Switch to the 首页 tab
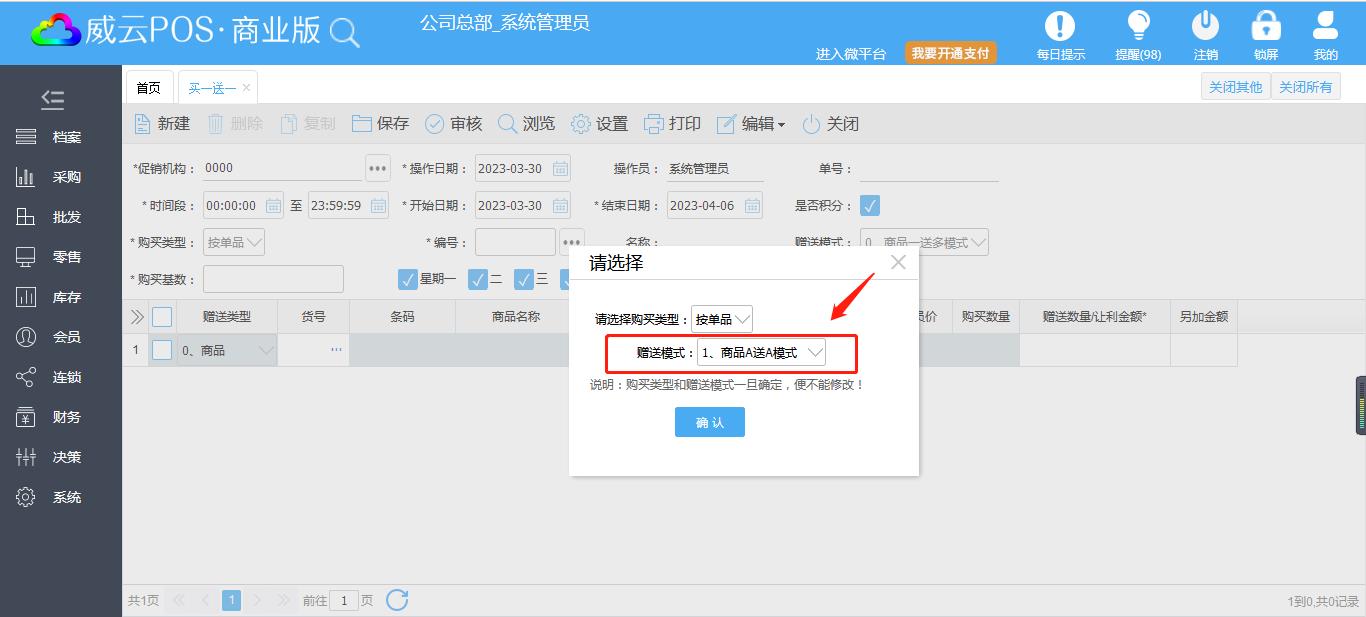1366x617 pixels. coord(148,88)
